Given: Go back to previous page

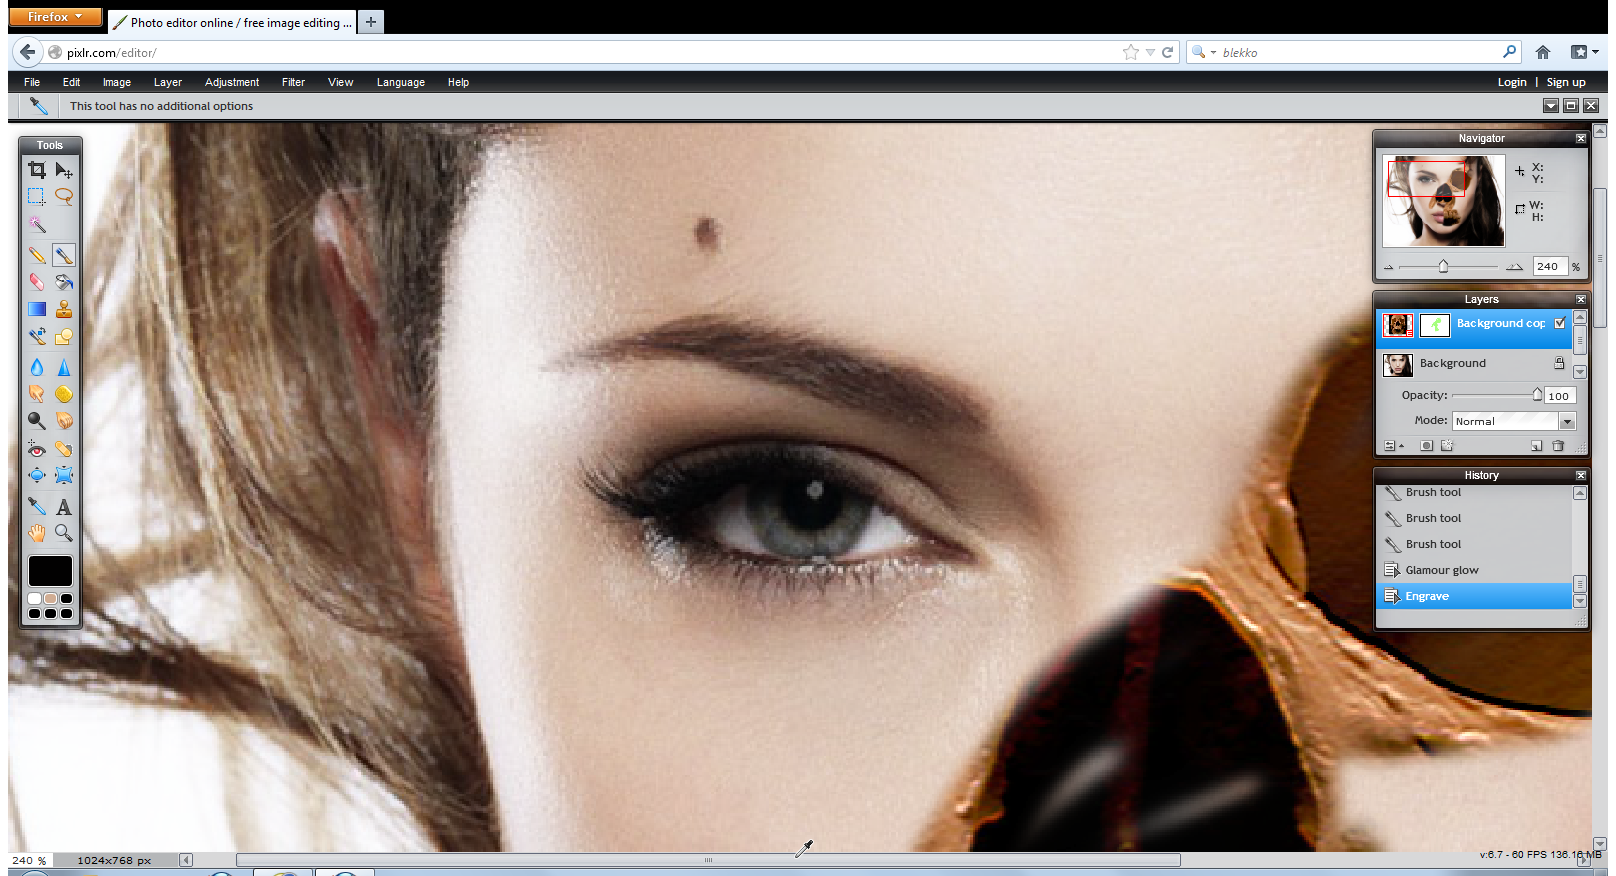Looking at the screenshot, I should 27,52.
